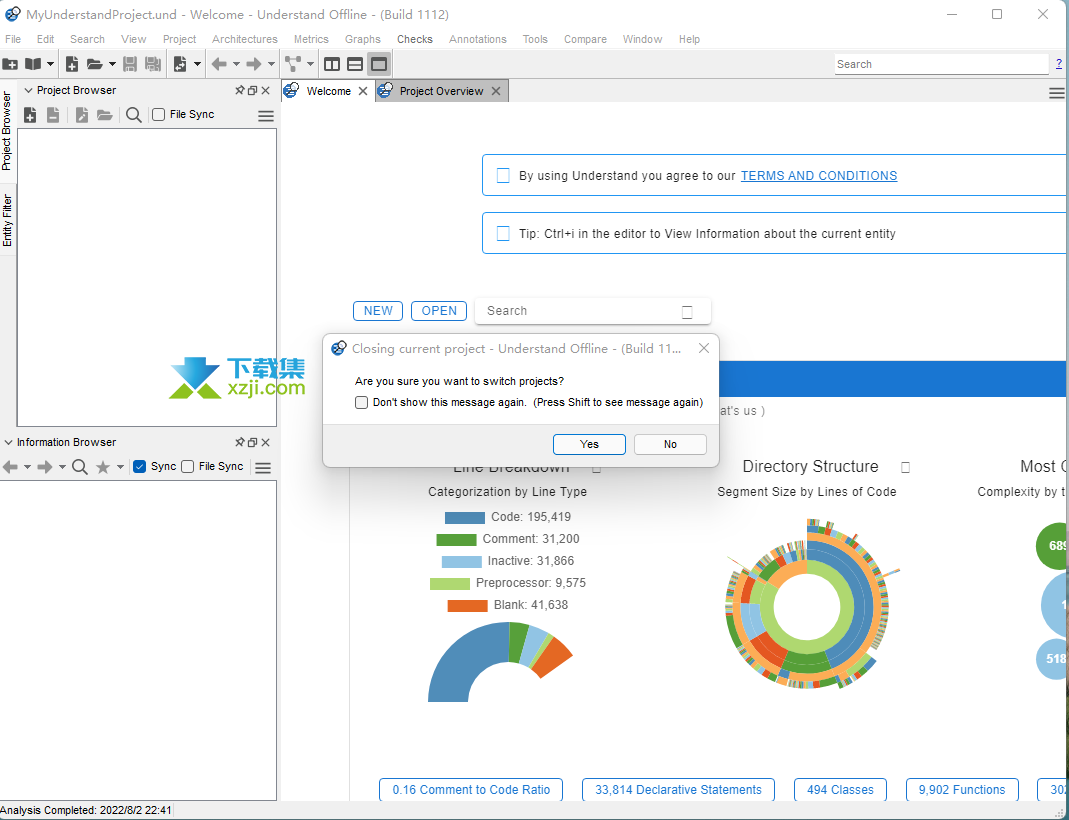Click the back arrow in main toolbar
Viewport: 1069px width, 820px height.
click(x=219, y=64)
